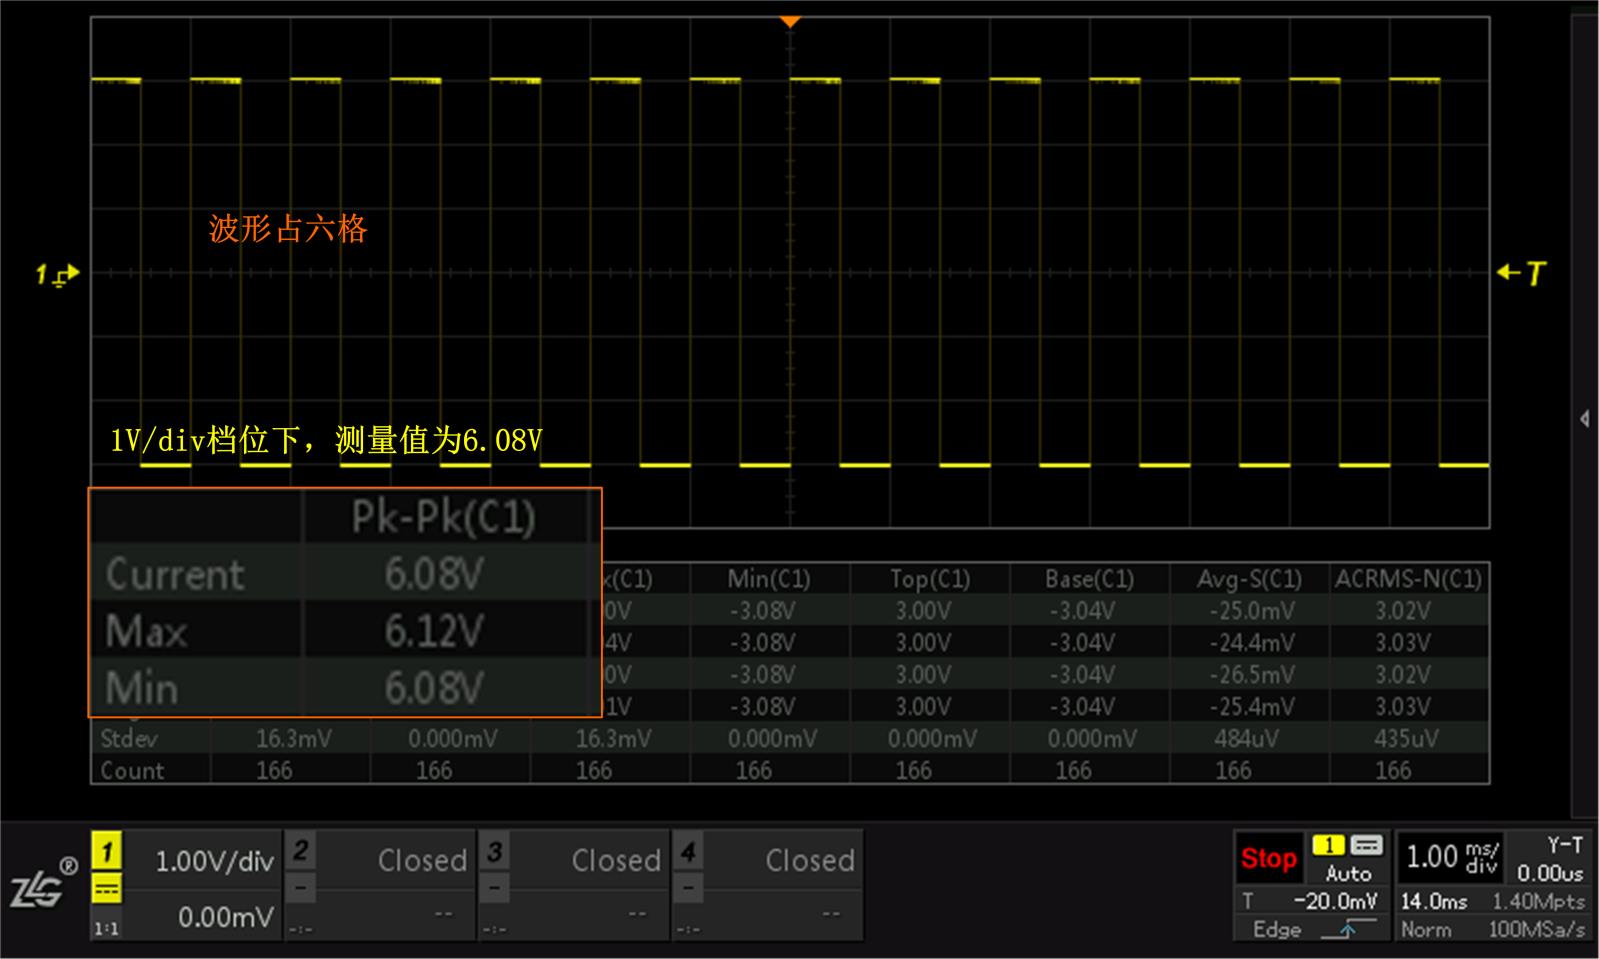Click the rising edge slope icon
Screen dimensions: 1599x959
(1347, 929)
